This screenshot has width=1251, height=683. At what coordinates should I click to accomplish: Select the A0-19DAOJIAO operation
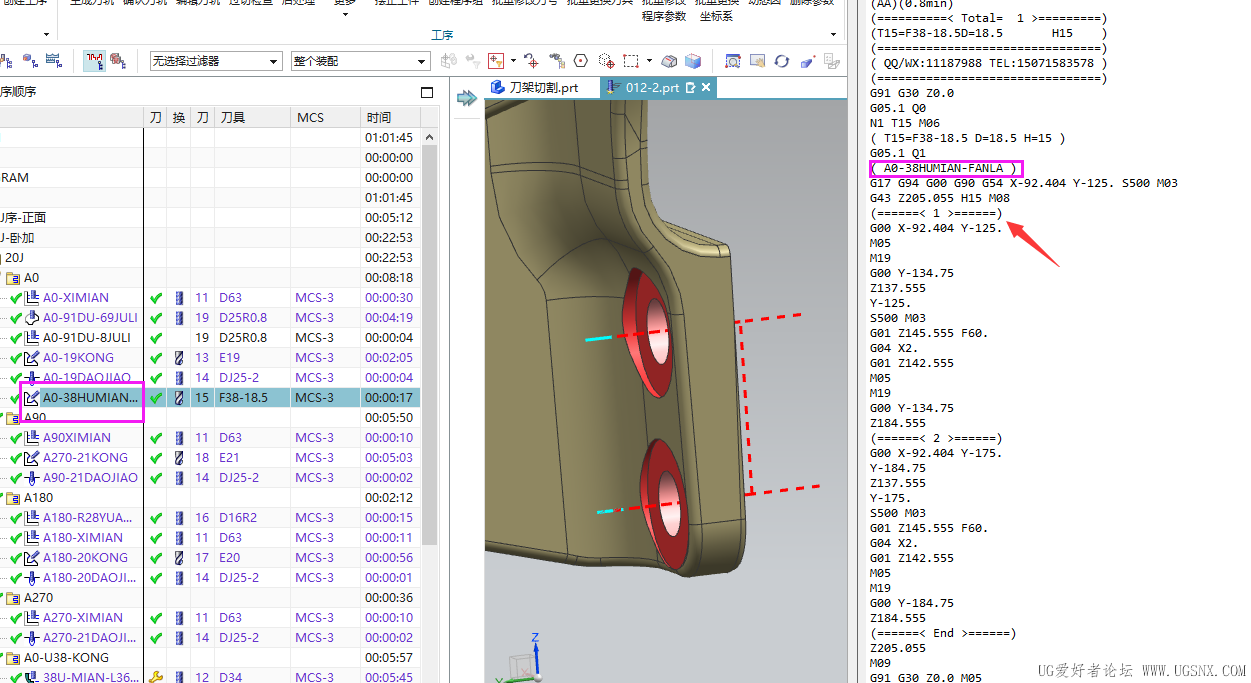tap(86, 377)
